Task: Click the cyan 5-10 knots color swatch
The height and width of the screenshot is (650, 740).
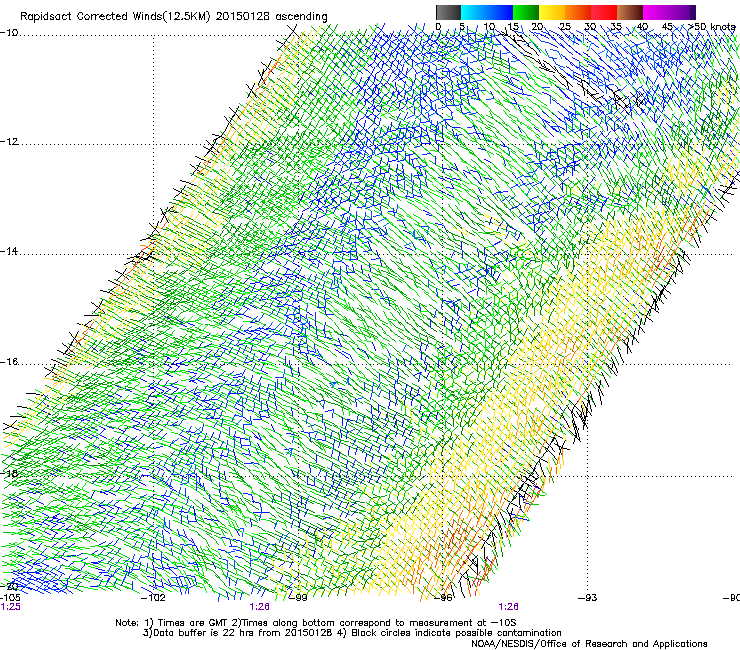Action: (x=474, y=12)
